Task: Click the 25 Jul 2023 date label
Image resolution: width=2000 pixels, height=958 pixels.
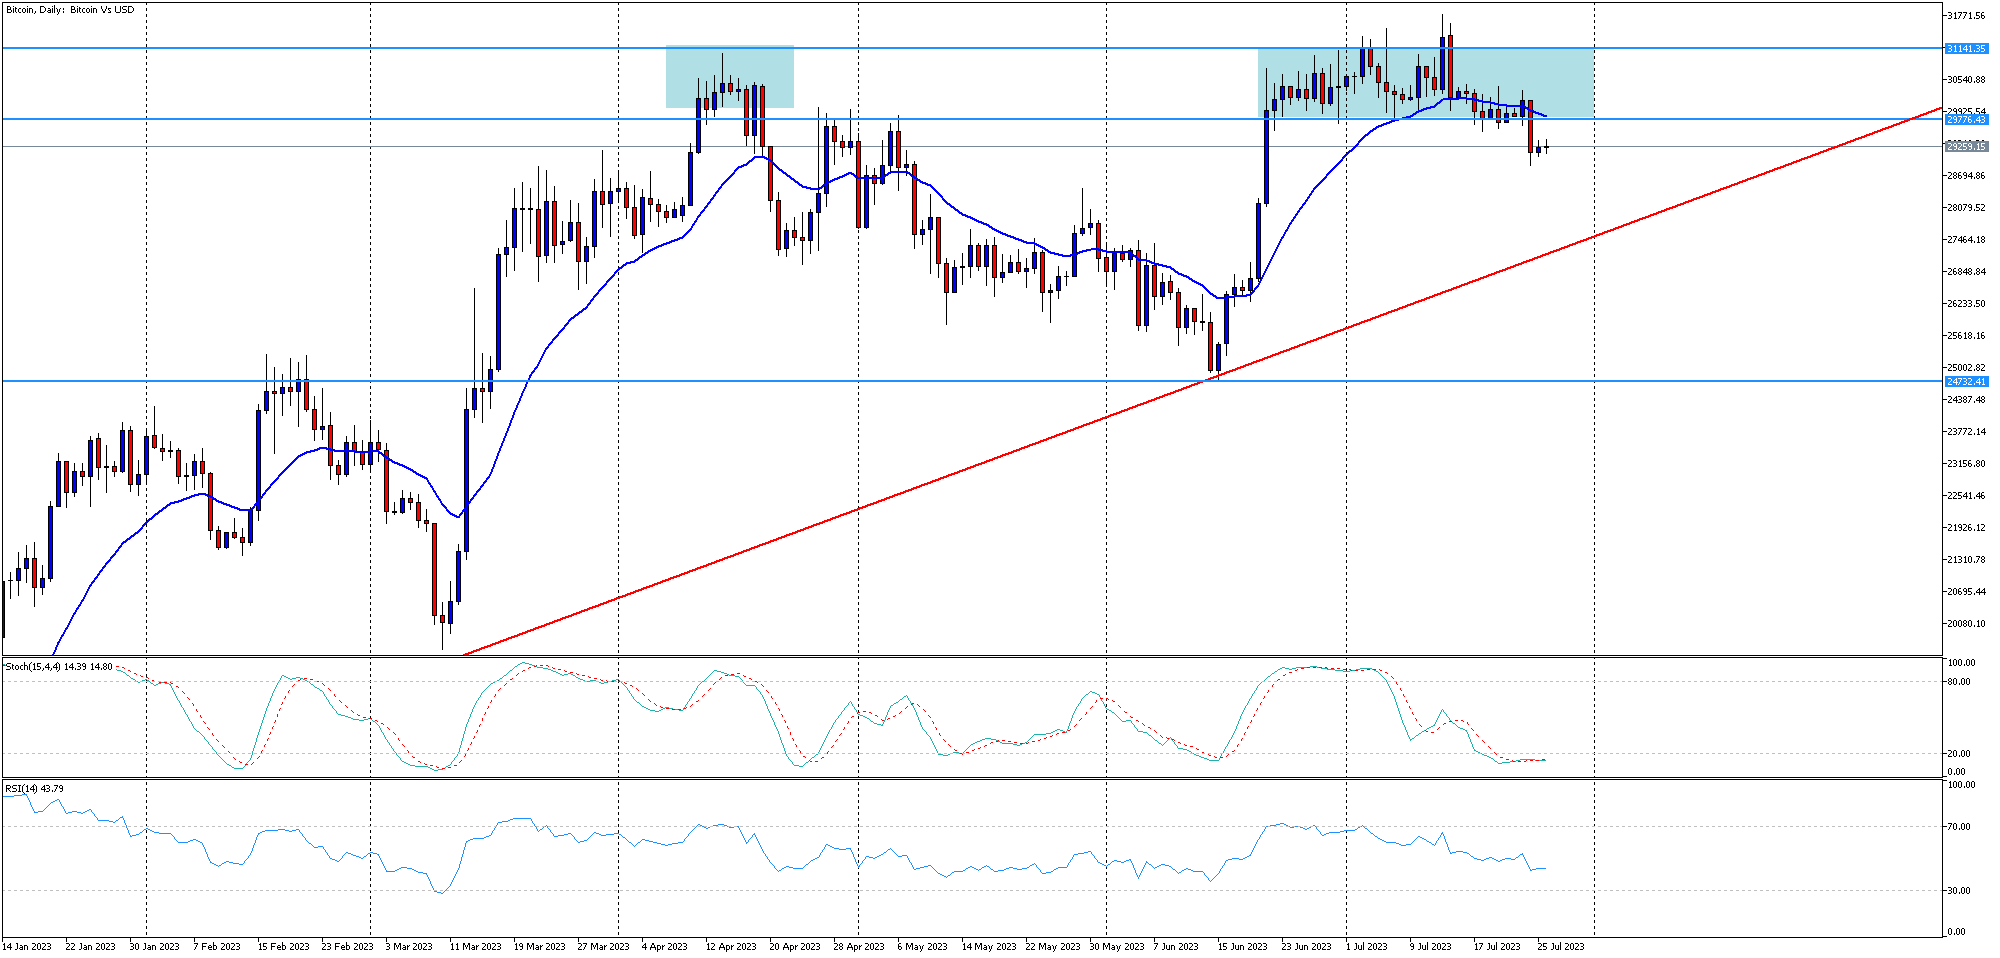Action: 1561,946
